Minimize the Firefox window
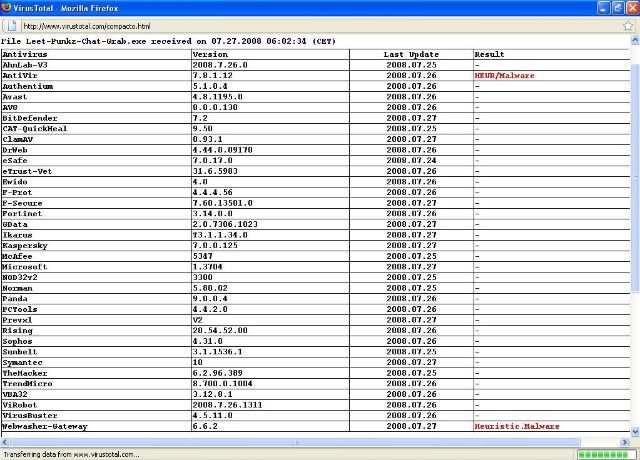The width and height of the screenshot is (640, 460). (603, 8)
